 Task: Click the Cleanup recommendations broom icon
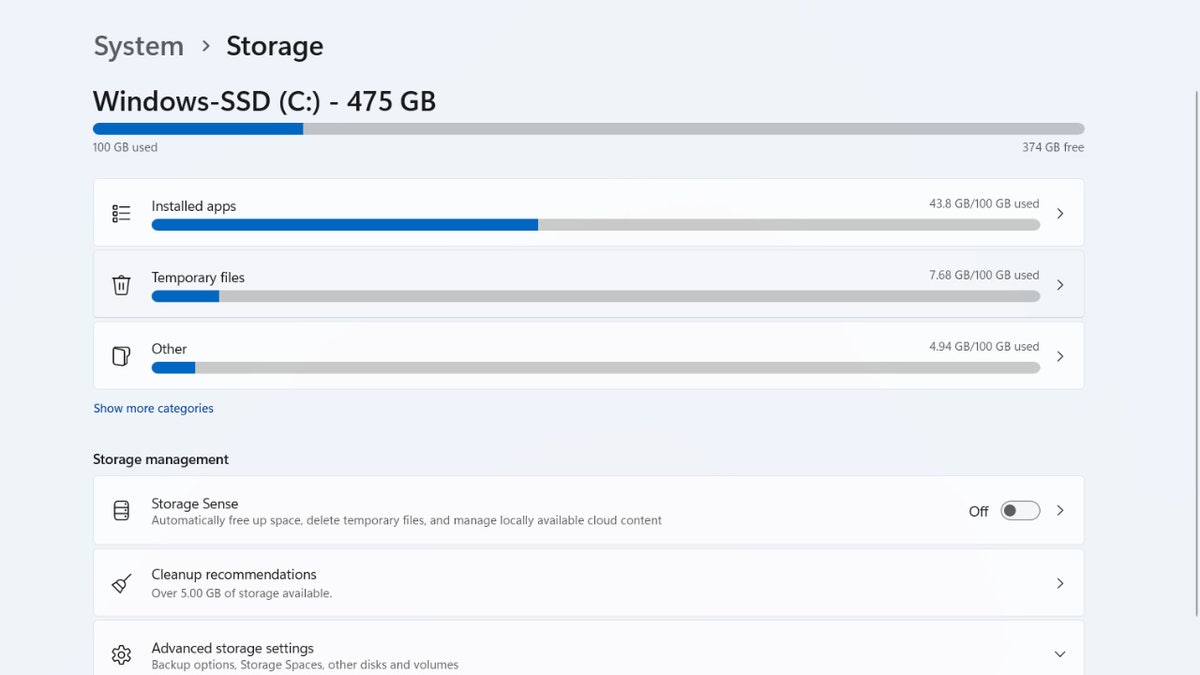(121, 583)
